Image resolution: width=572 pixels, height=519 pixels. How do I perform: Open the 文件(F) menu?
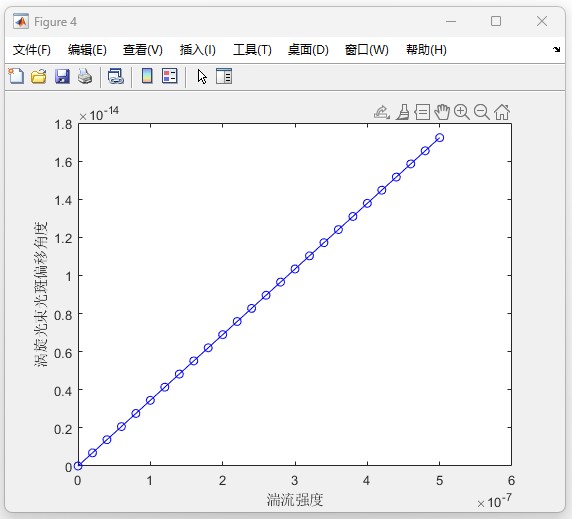(x=32, y=50)
